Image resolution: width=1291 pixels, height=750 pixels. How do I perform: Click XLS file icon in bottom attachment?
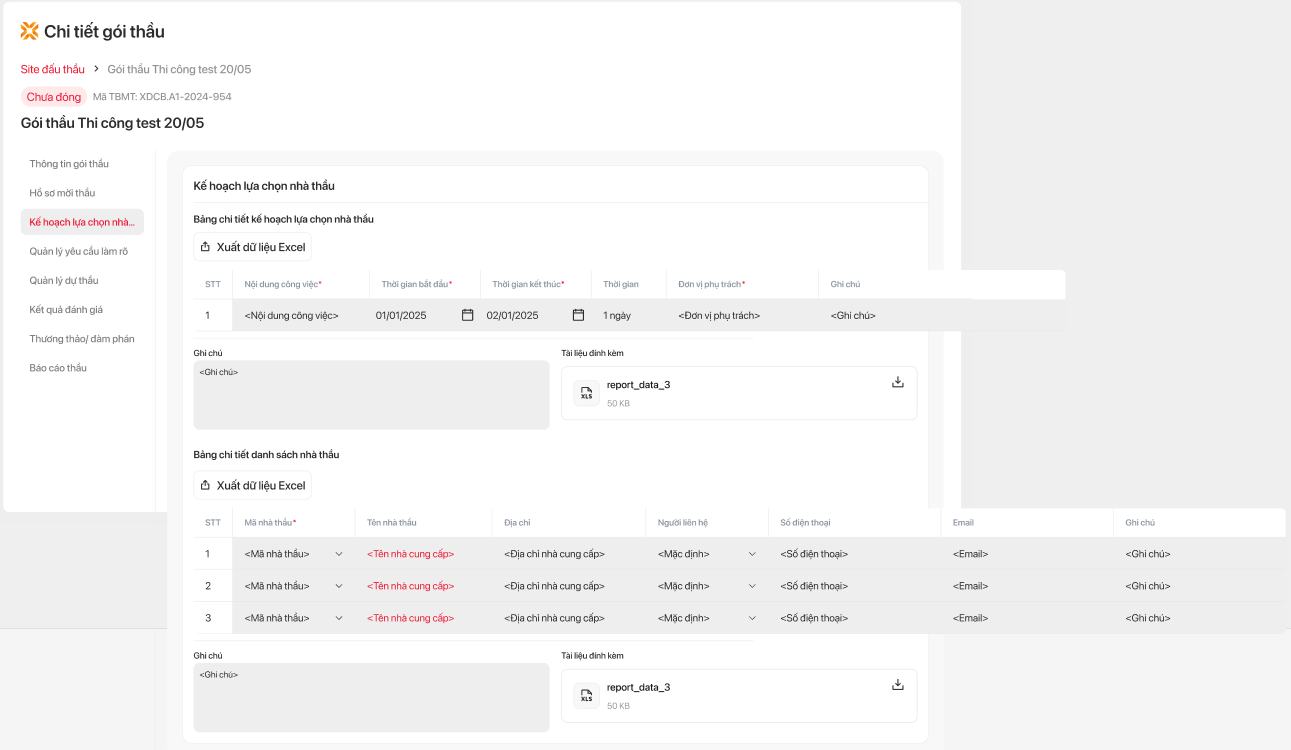click(587, 696)
